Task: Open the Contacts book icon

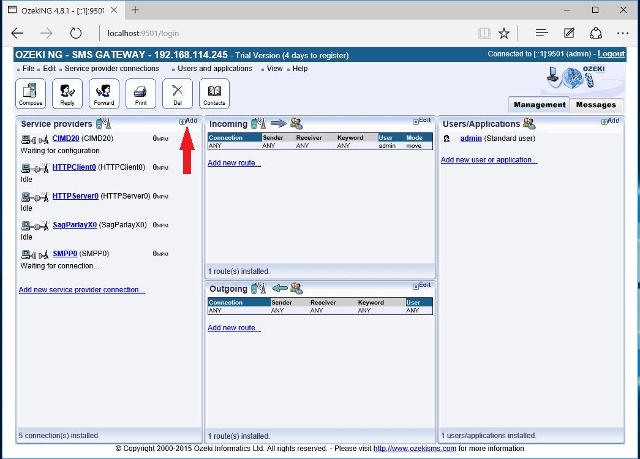Action: pos(214,94)
